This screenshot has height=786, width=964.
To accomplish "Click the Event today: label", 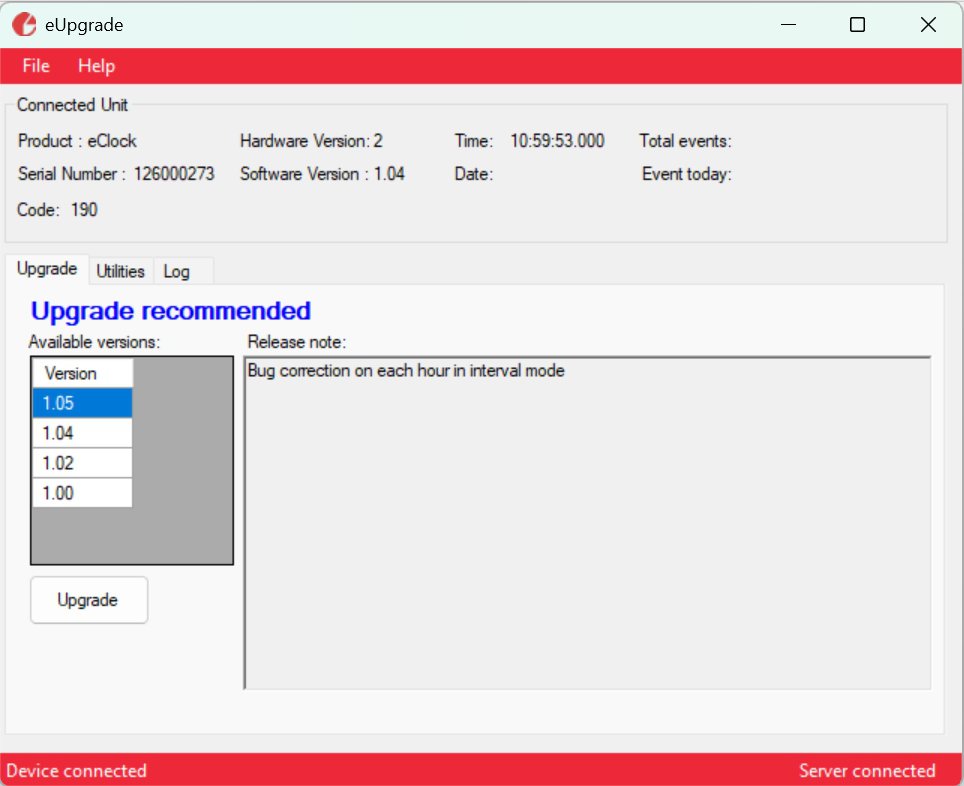I will pos(687,174).
